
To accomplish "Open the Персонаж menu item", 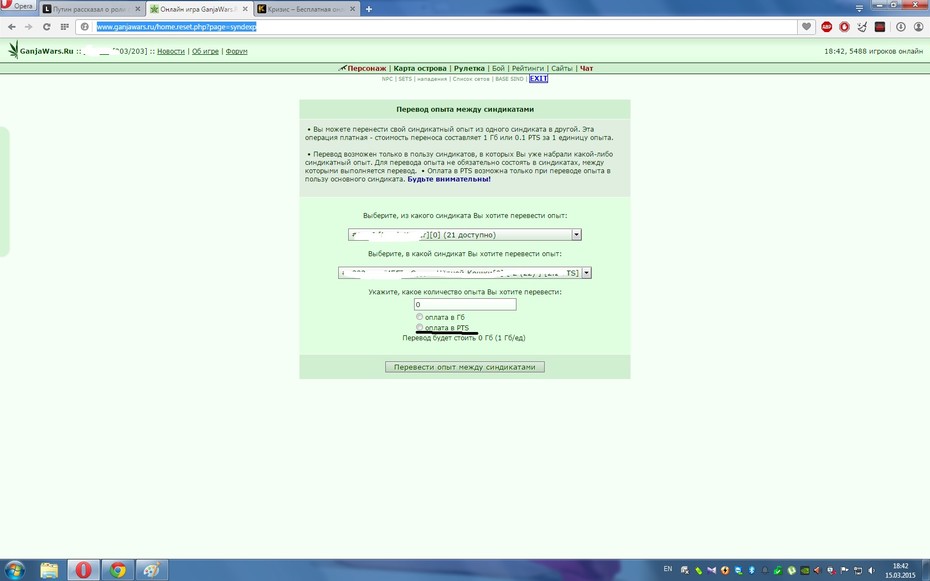I will (367, 68).
